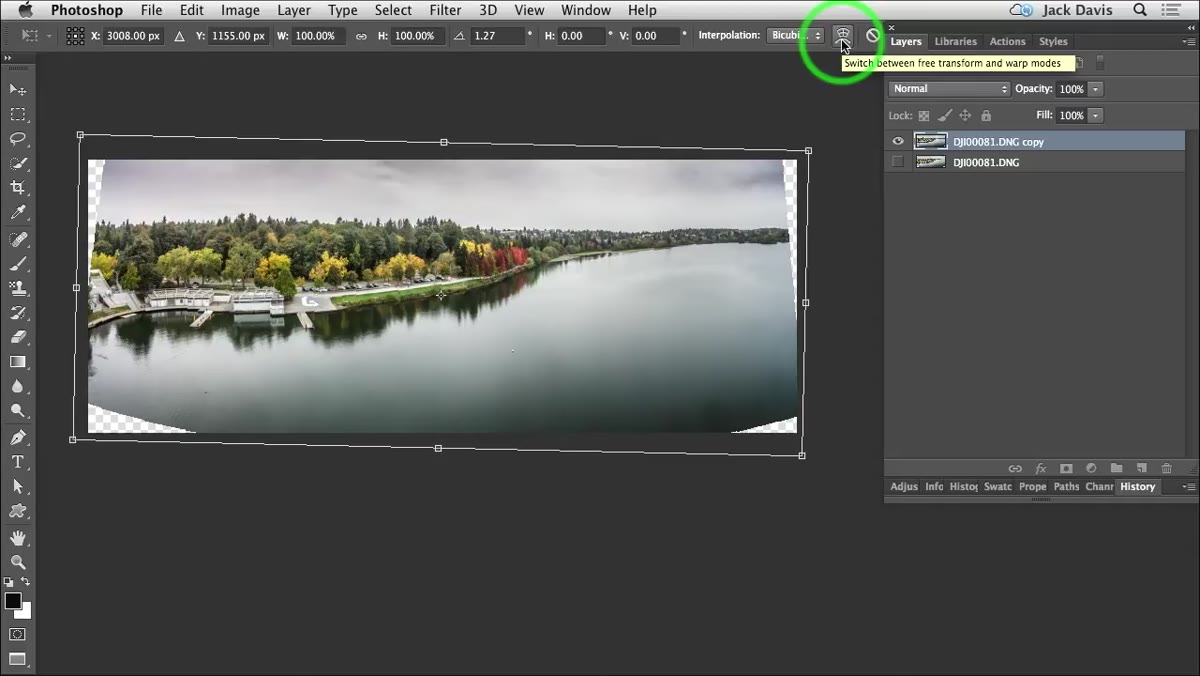Delete layer with trash icon
The width and height of the screenshot is (1200, 676).
(1166, 468)
